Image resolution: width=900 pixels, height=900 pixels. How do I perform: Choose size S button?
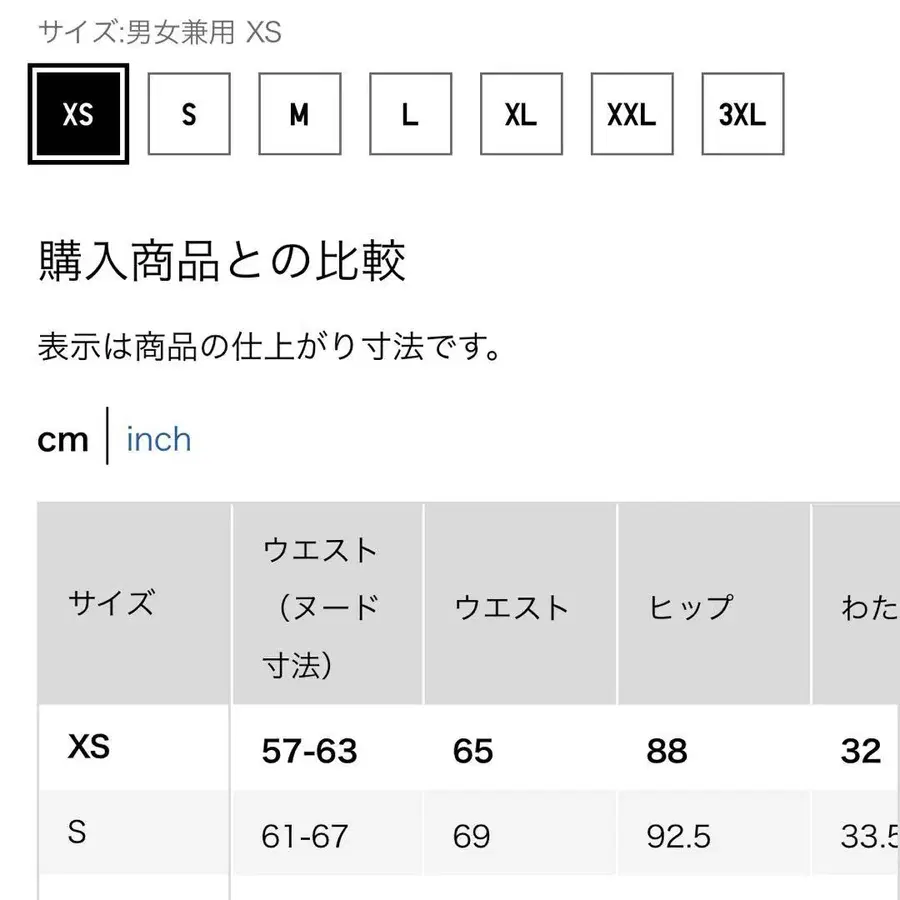189,114
